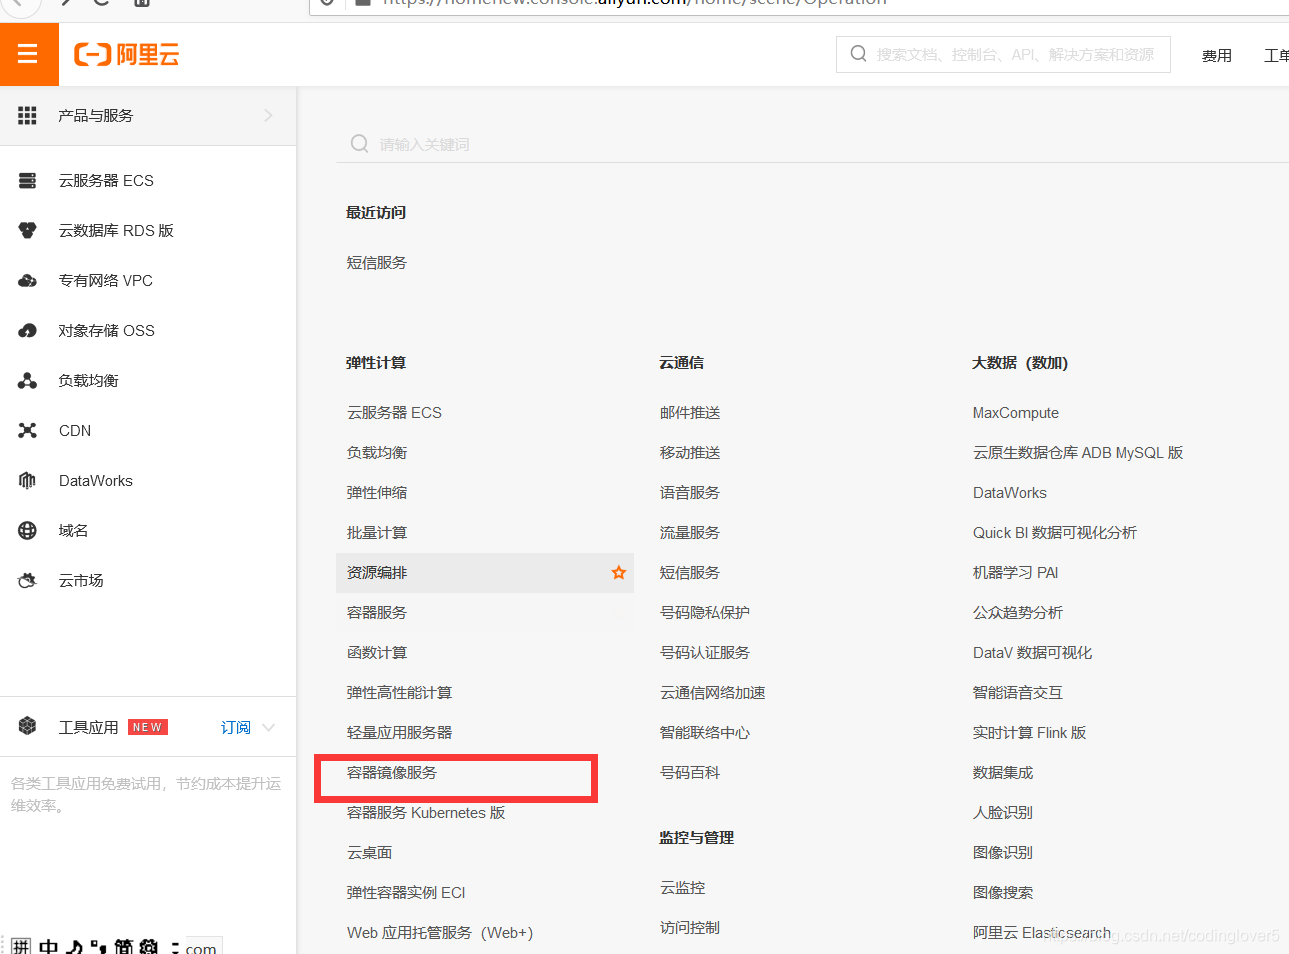Click the 专有网络 VPC cloud icon
Screen dimensions: 1289x954
[x=28, y=281]
